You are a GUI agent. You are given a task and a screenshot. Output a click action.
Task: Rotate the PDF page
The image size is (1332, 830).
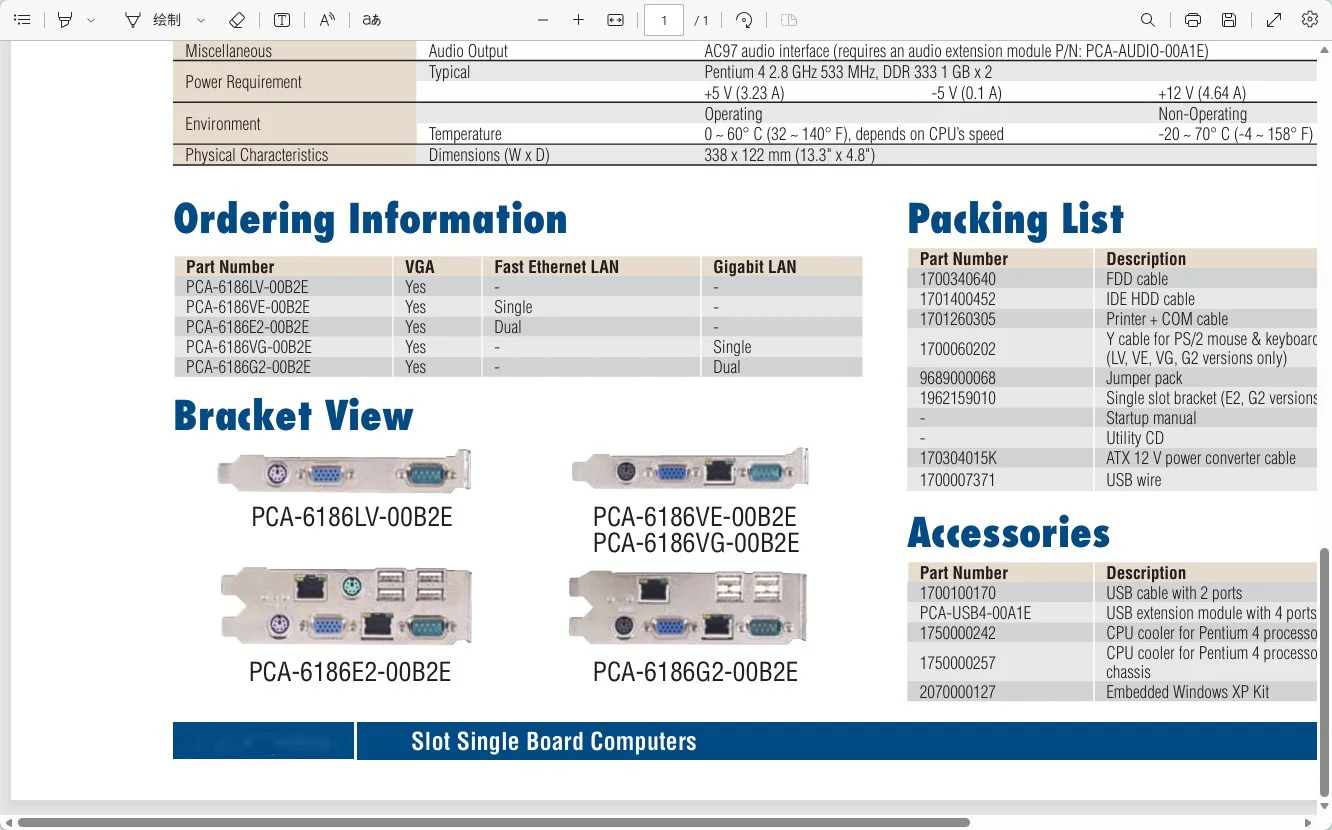coord(744,20)
